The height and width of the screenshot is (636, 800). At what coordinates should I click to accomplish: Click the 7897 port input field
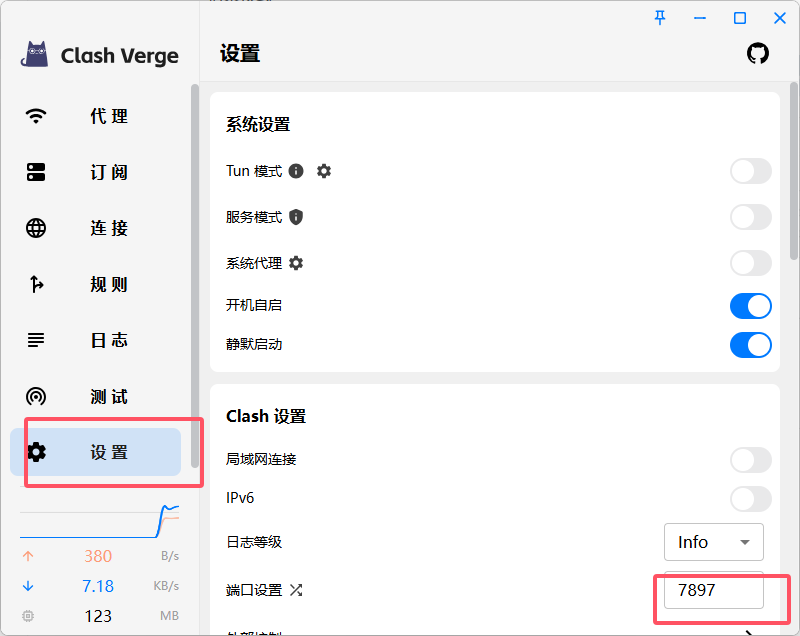tap(713, 590)
